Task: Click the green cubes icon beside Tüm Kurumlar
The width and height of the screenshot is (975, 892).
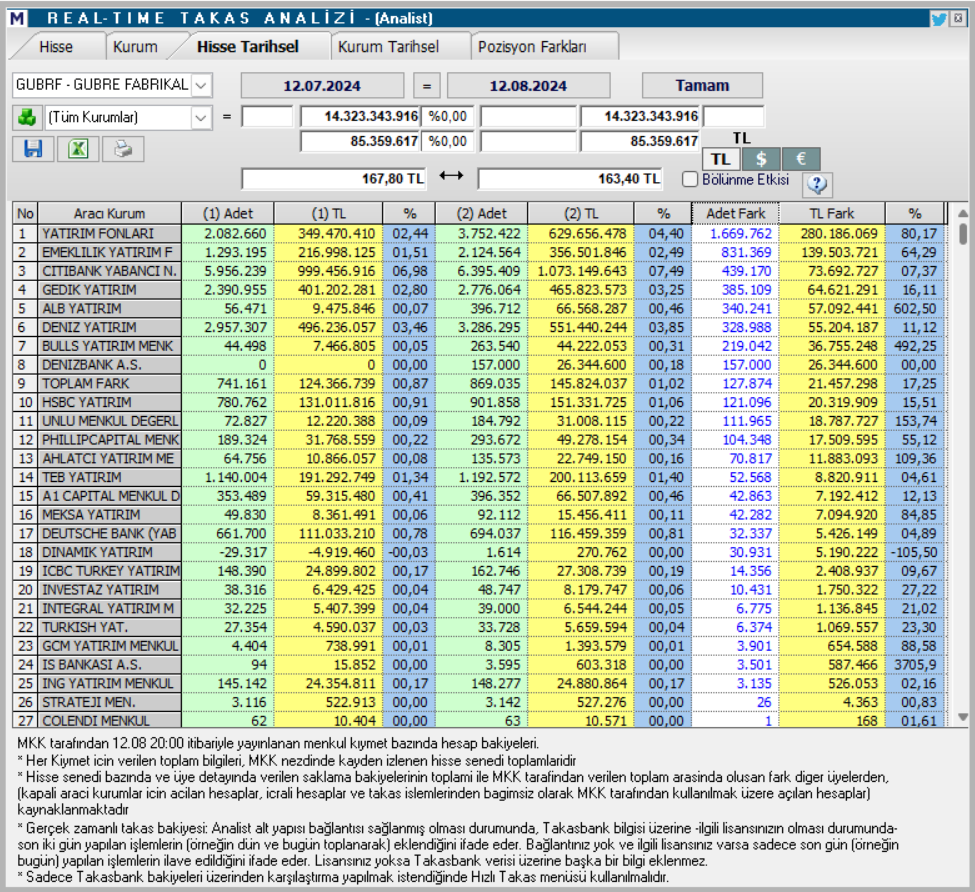Action: [x=27, y=117]
